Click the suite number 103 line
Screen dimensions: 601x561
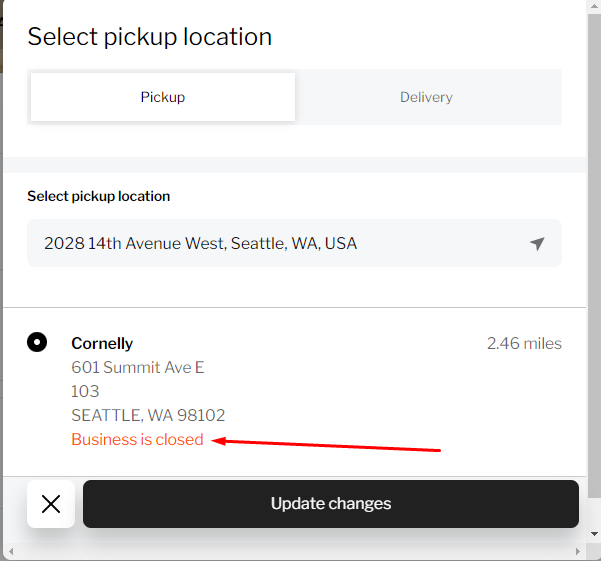85,391
